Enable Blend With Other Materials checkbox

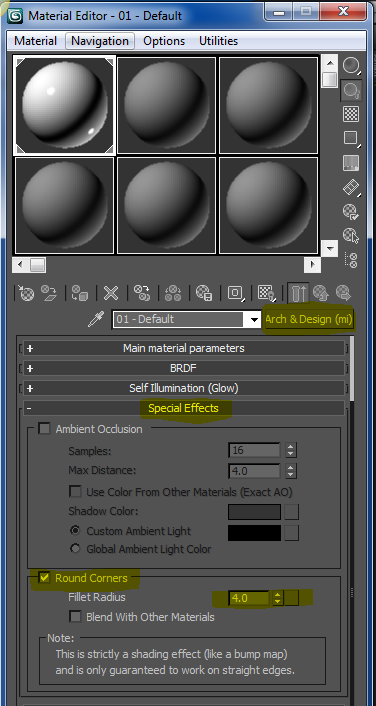pyautogui.click(x=75, y=616)
